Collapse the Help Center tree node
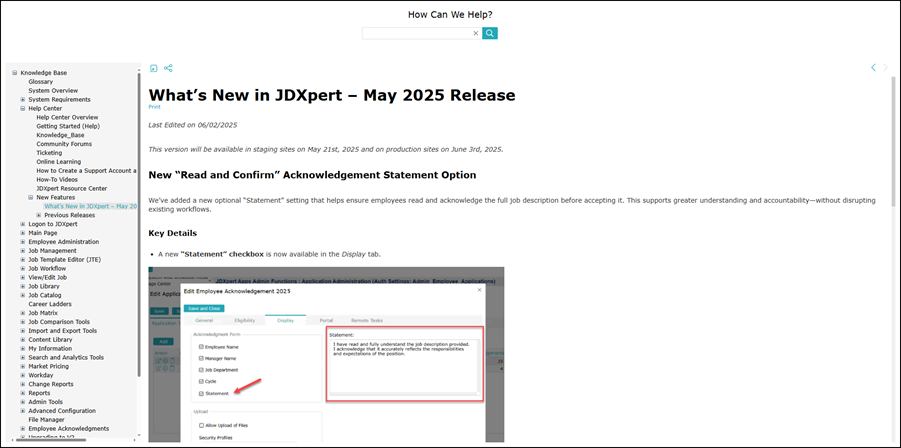The height and width of the screenshot is (448, 901). [23, 108]
